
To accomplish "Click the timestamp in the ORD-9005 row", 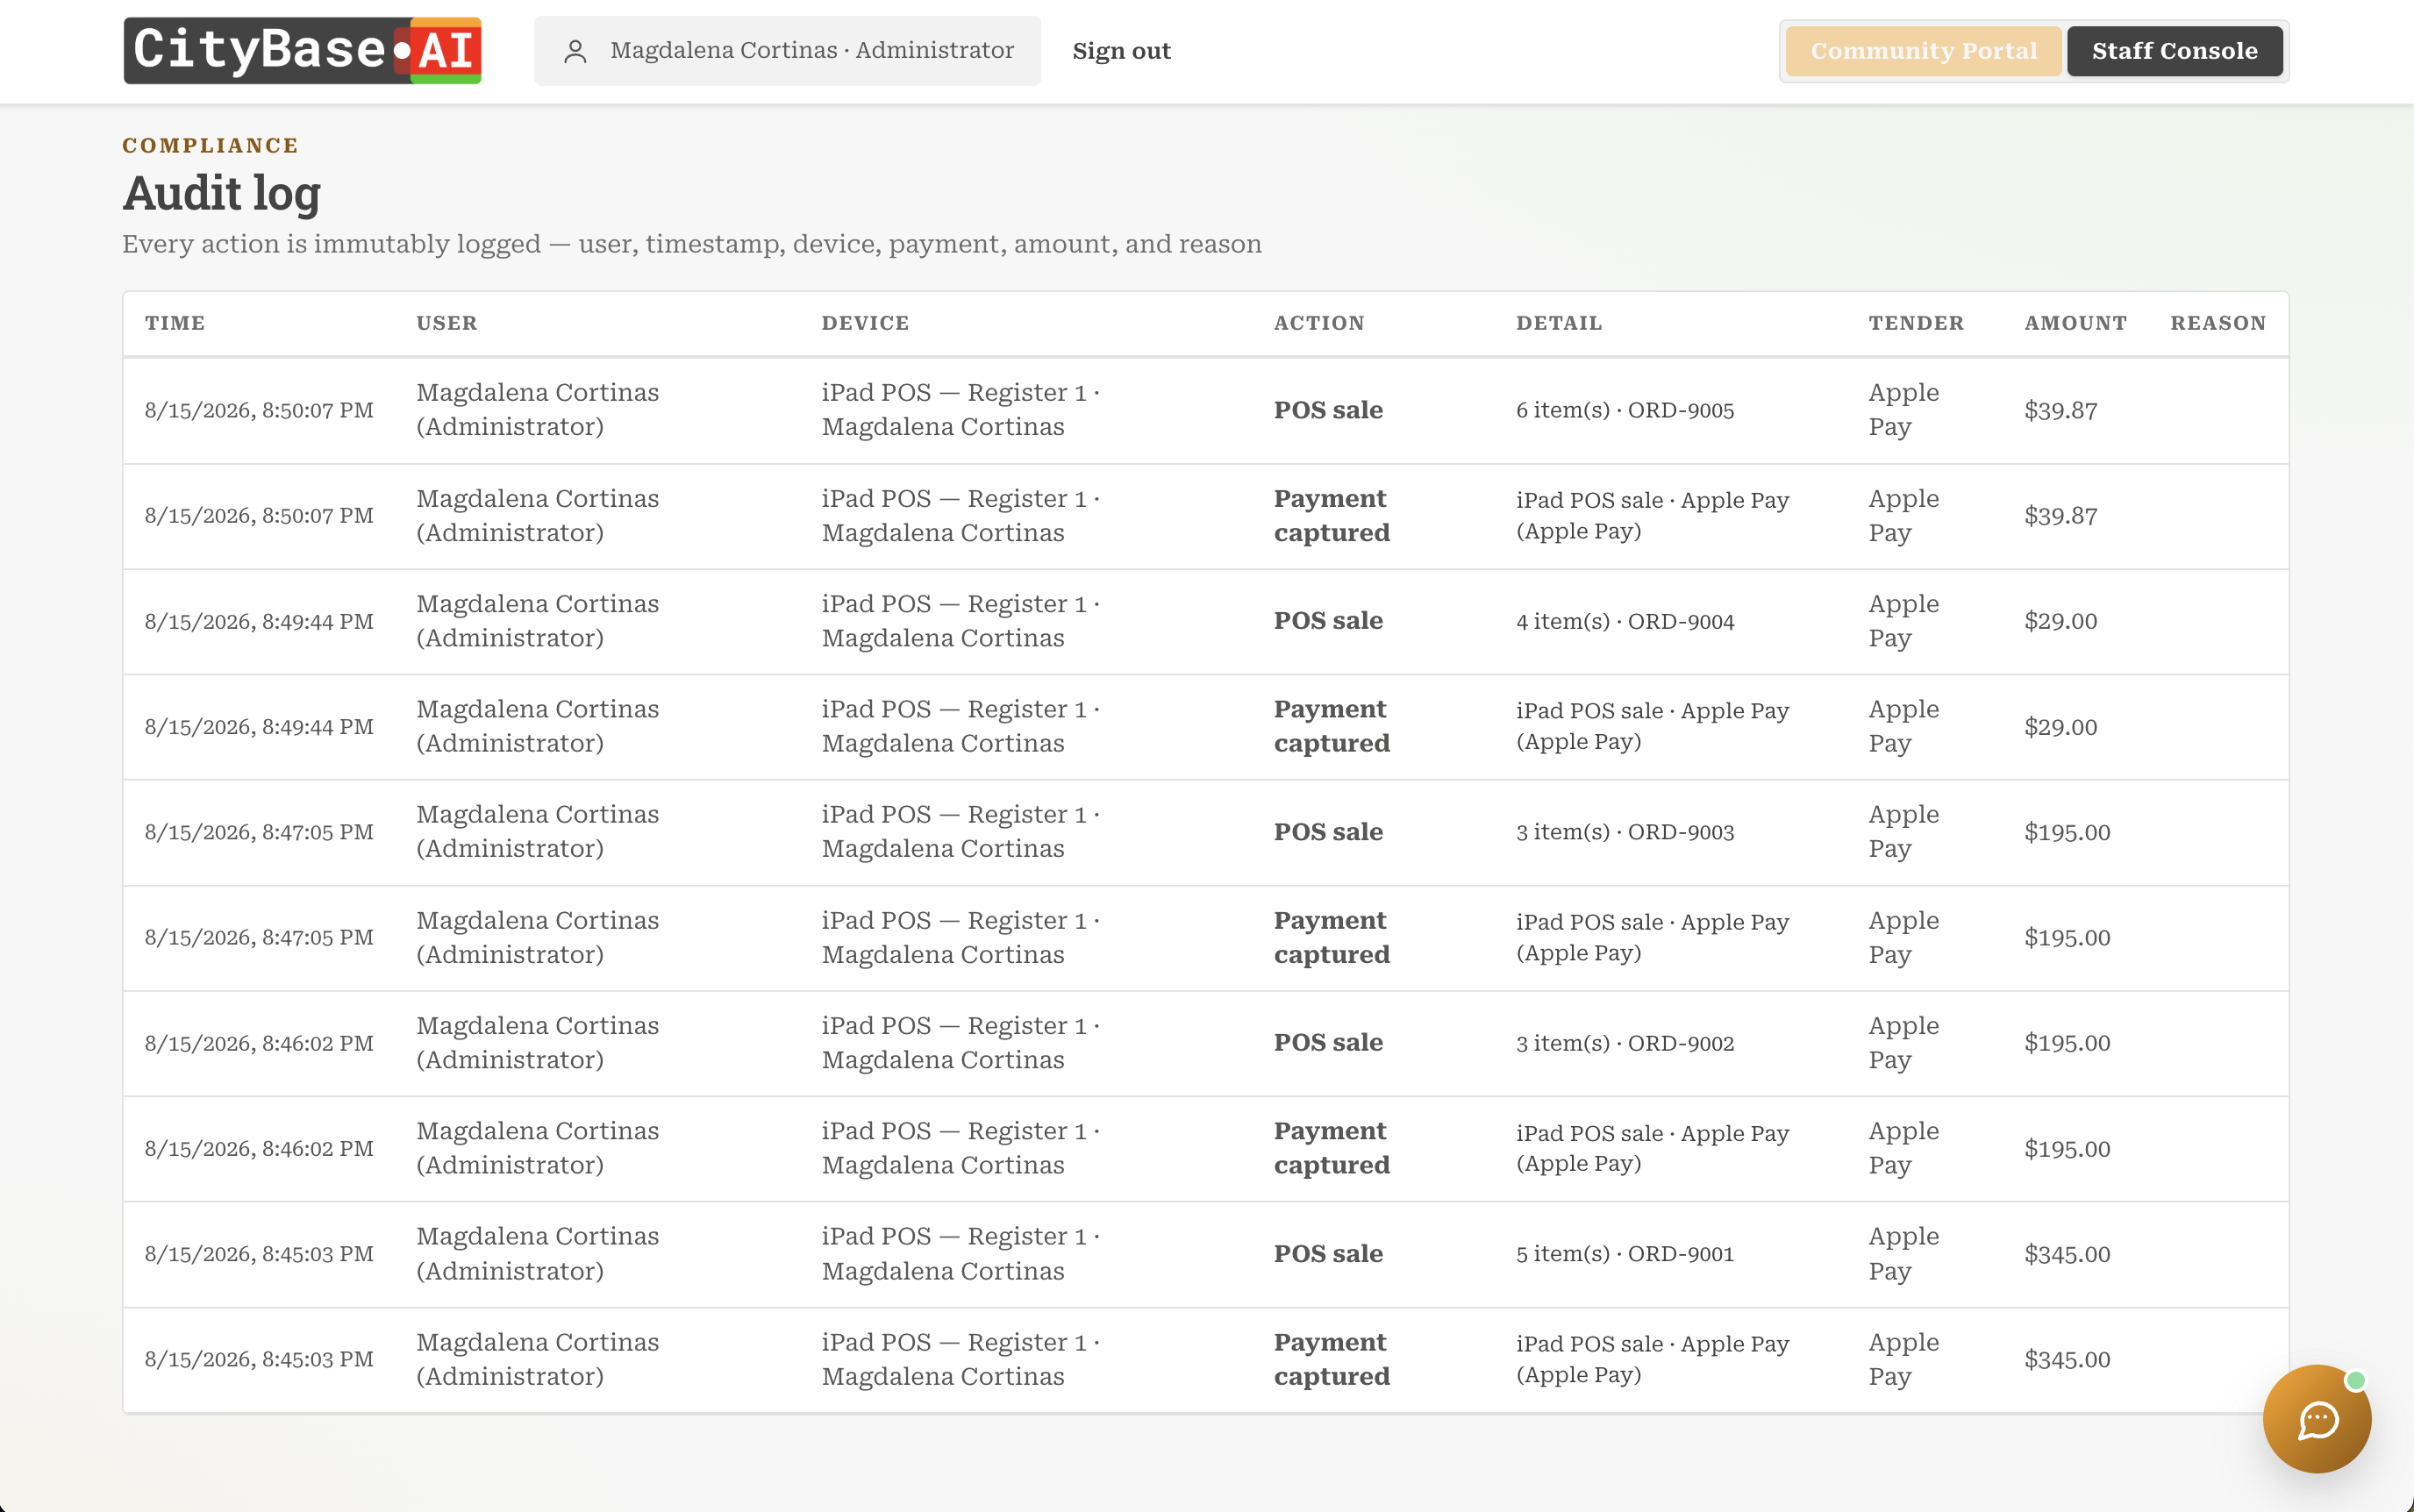I will (x=259, y=410).
